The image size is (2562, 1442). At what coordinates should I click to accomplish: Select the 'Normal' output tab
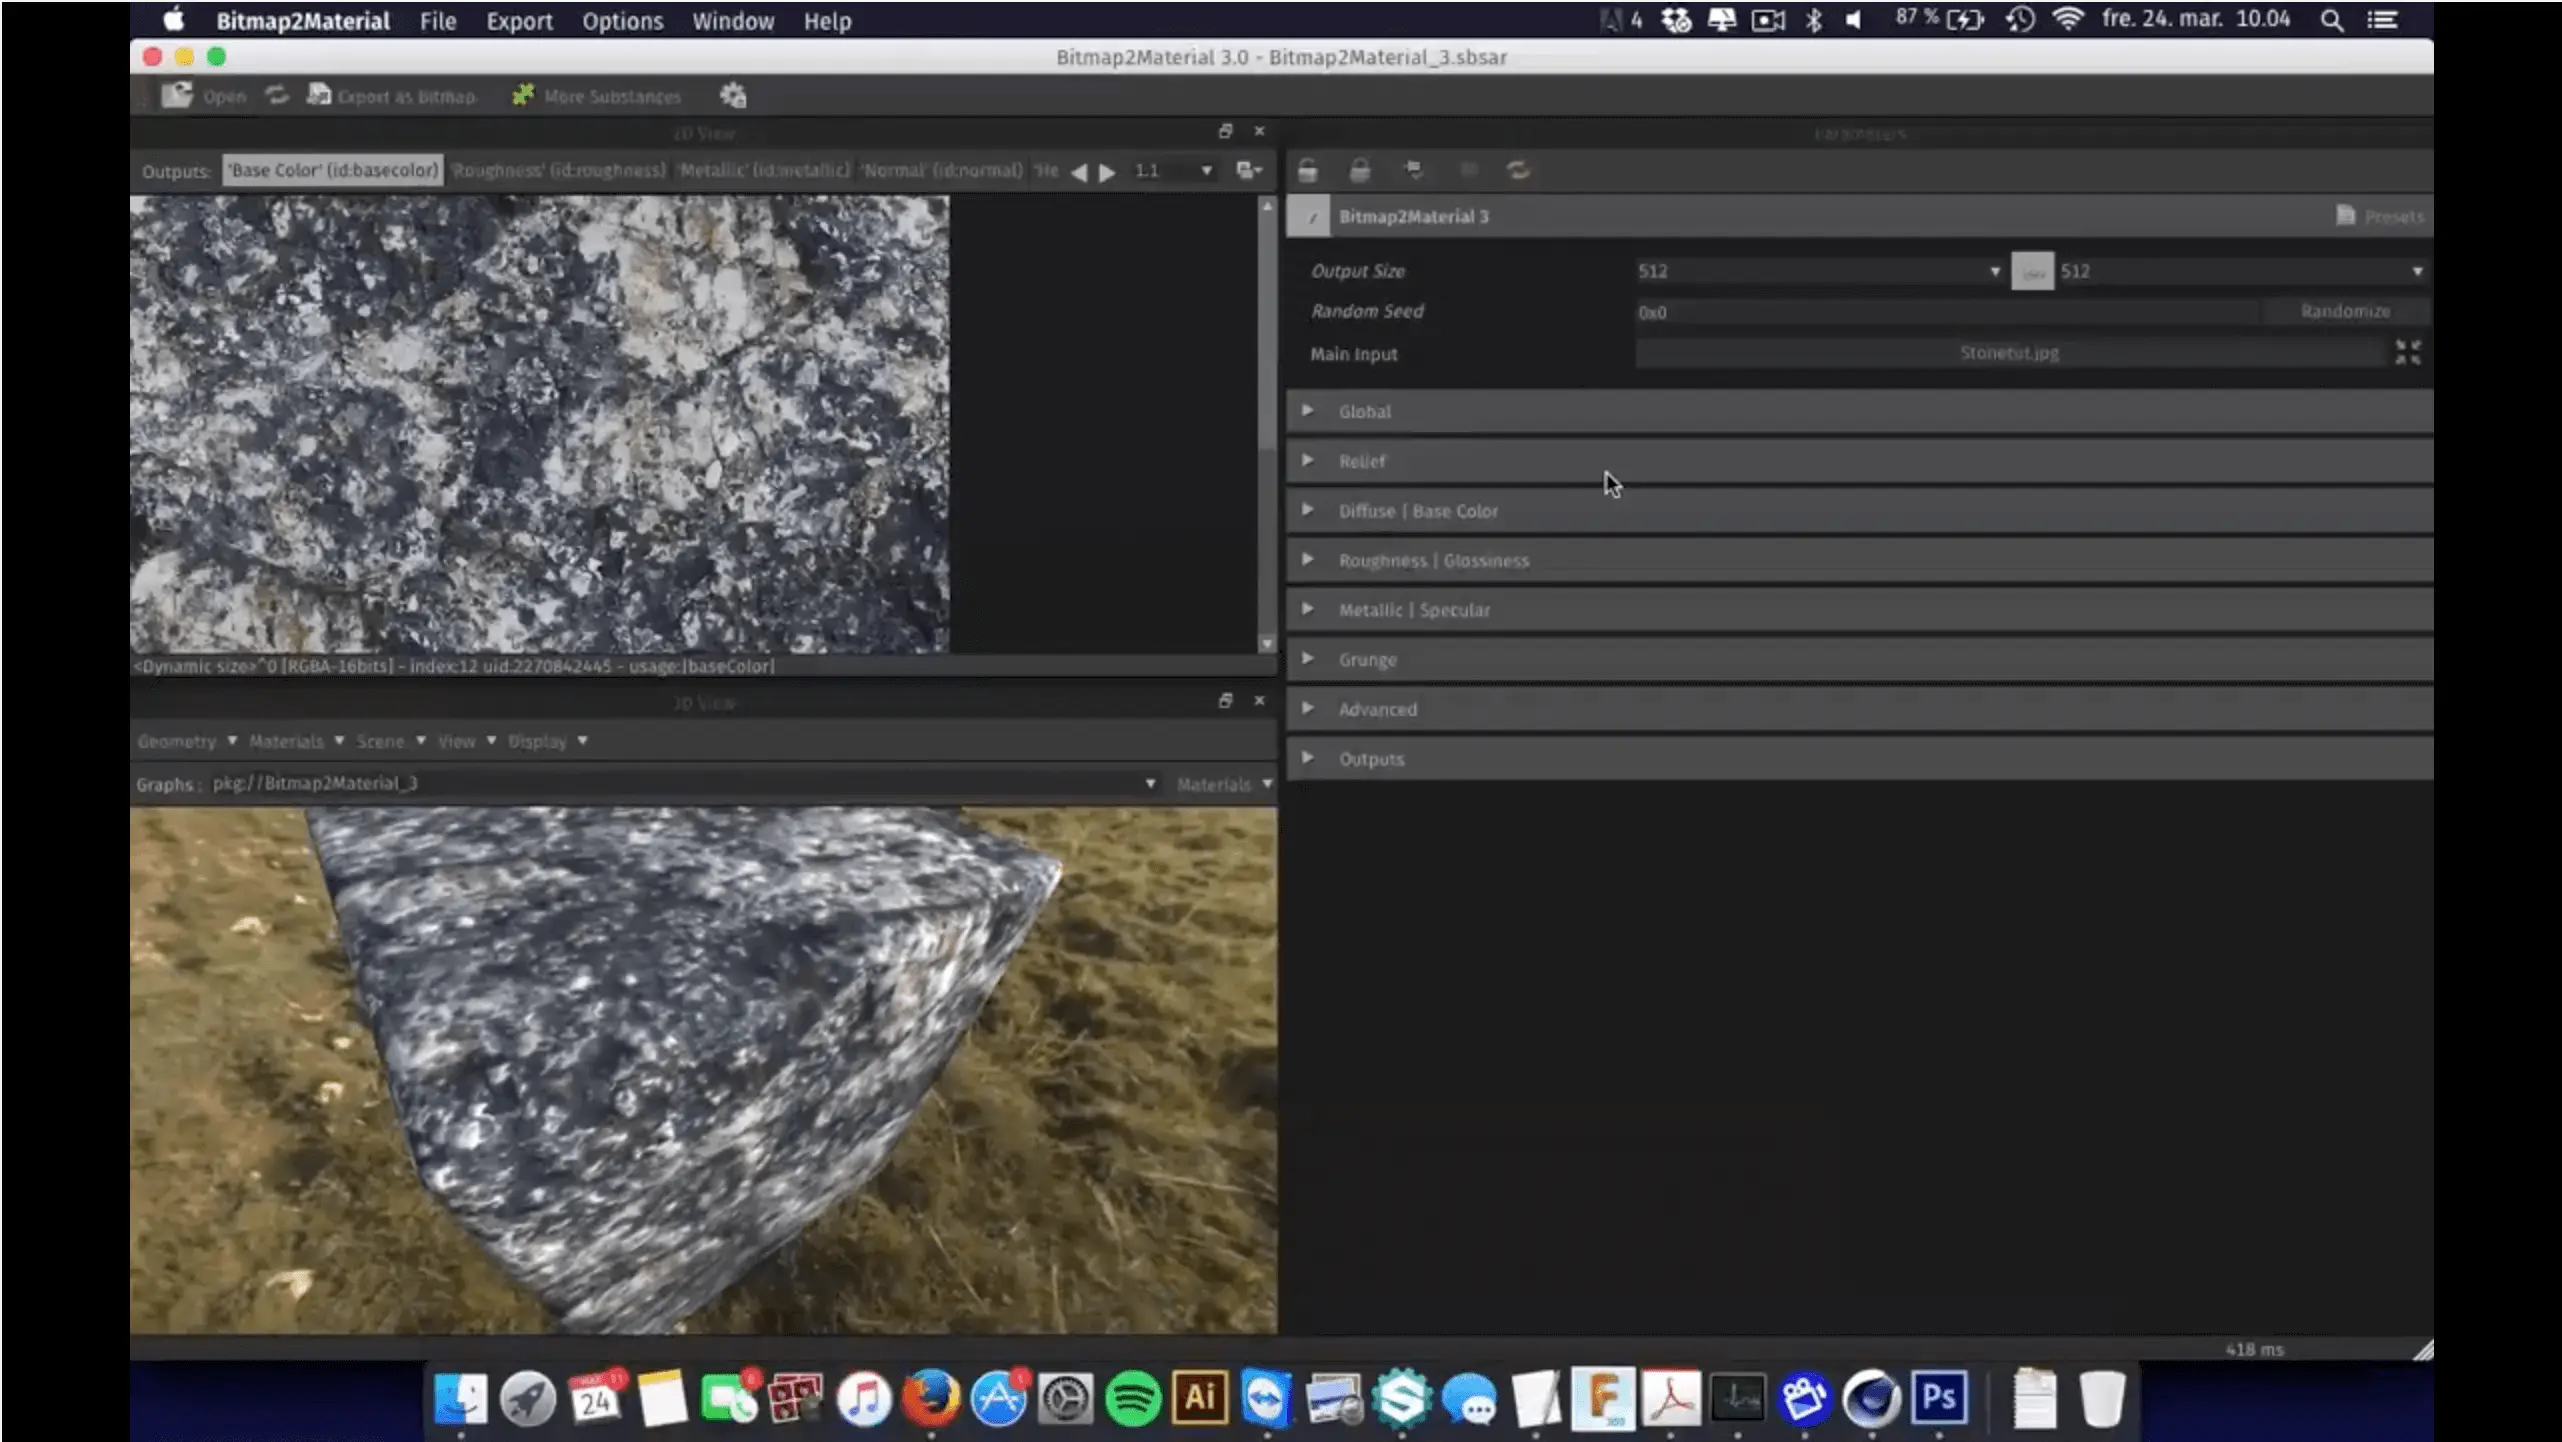pyautogui.click(x=942, y=170)
